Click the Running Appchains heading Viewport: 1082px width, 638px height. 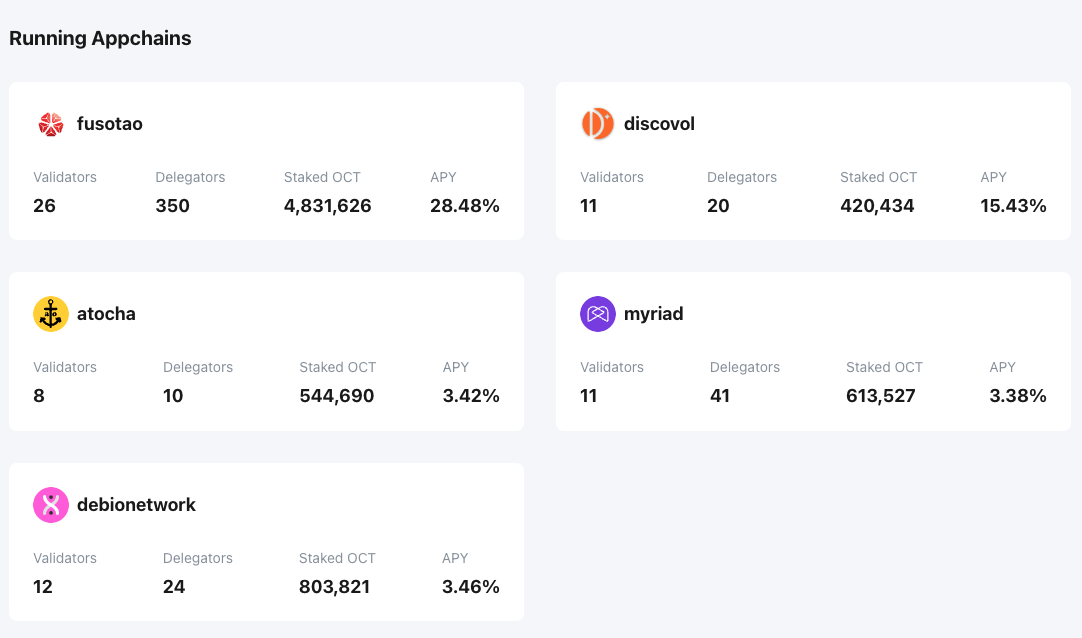[100, 39]
